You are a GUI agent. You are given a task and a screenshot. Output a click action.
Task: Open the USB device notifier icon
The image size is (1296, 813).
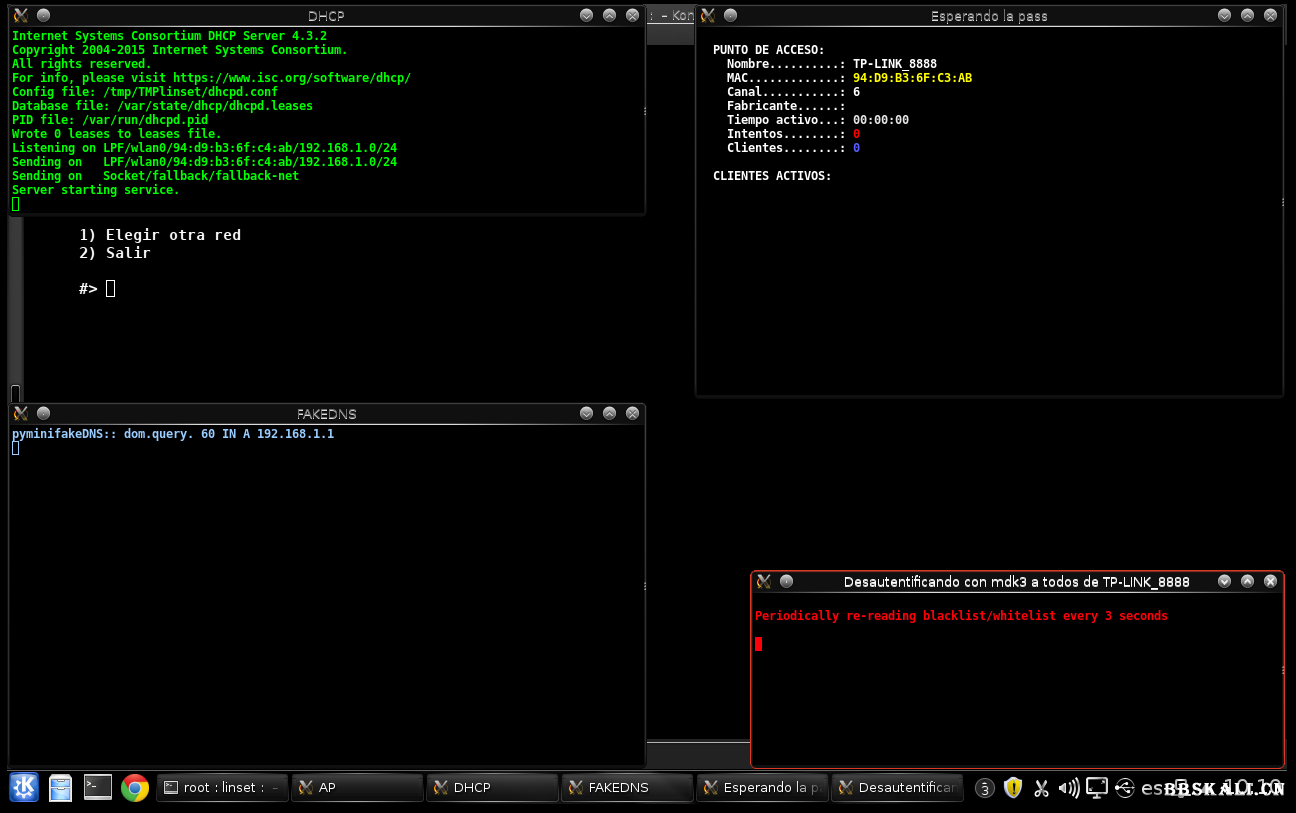point(1124,788)
